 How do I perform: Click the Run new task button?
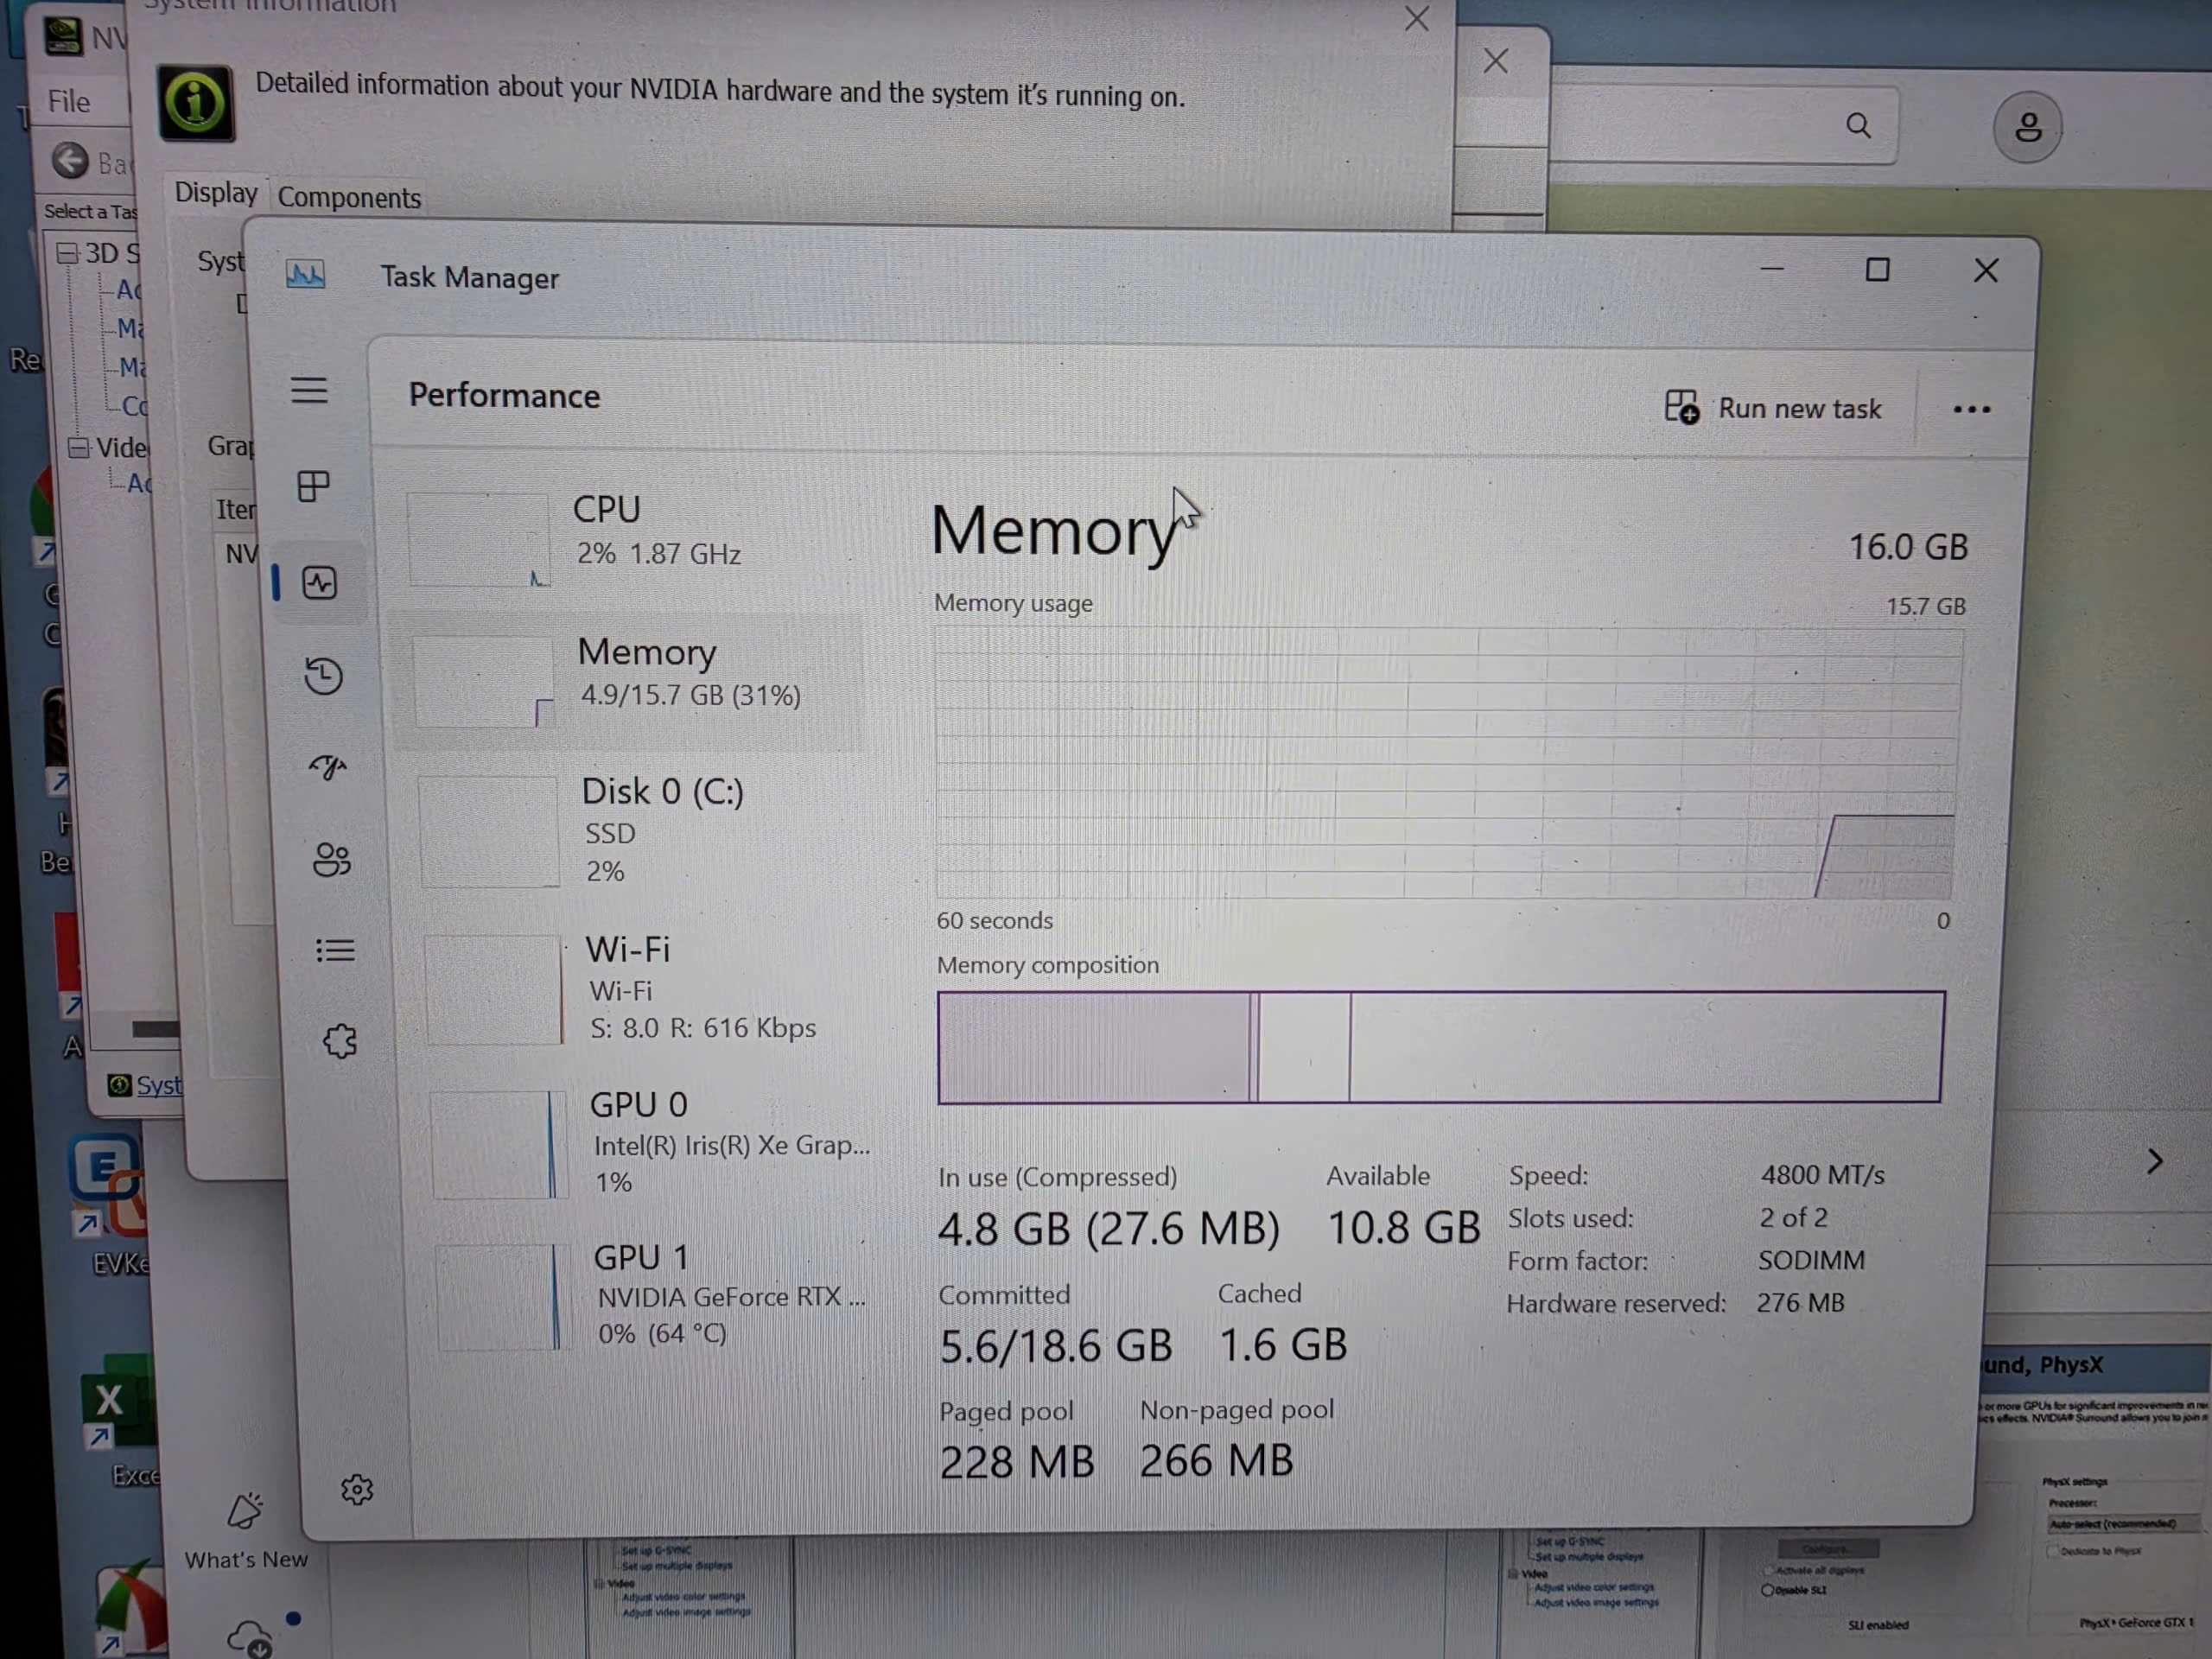[x=1772, y=408]
